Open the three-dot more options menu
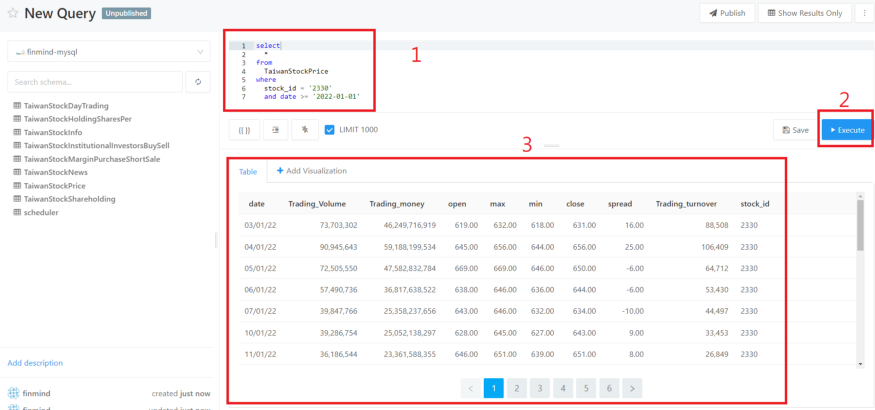 tap(864, 13)
